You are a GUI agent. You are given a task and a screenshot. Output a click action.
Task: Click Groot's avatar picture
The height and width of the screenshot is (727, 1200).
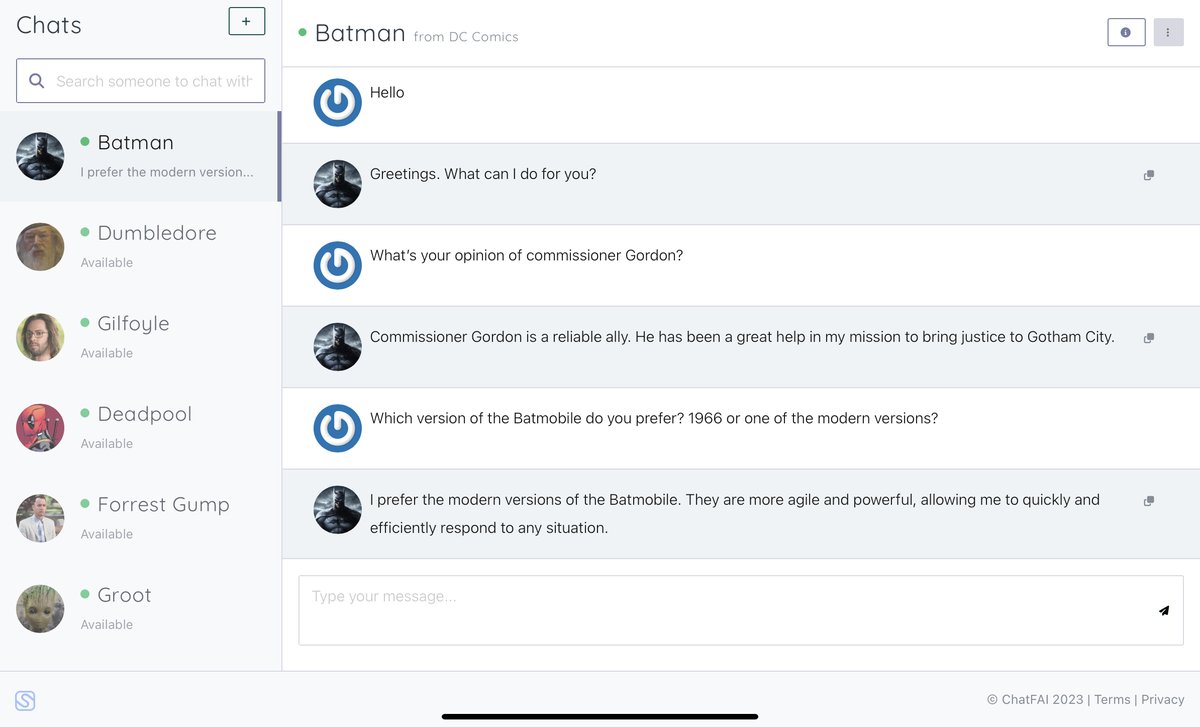tap(40, 609)
